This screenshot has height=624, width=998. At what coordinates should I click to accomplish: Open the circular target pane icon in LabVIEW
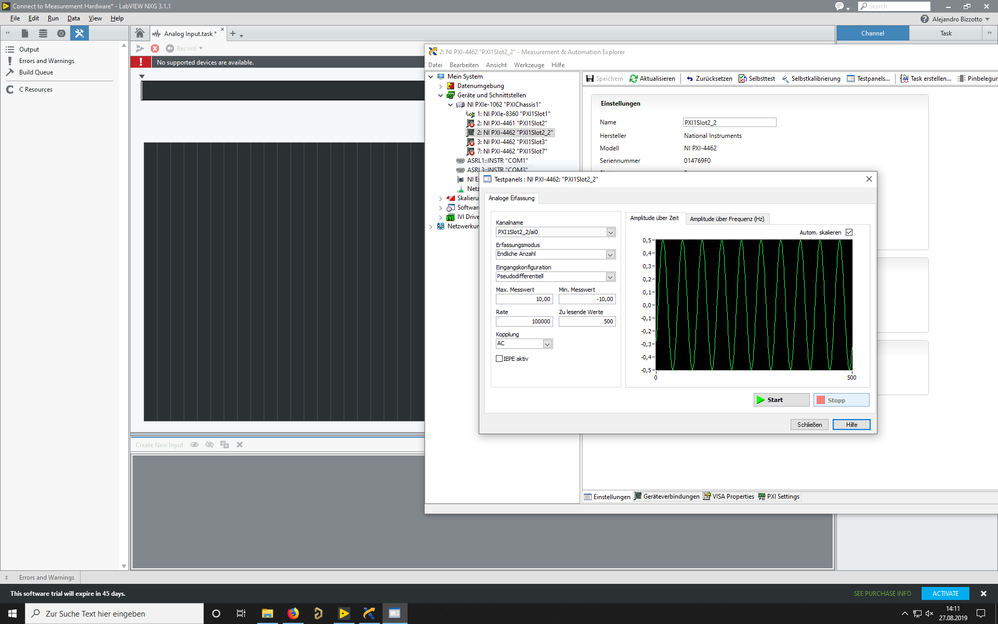point(61,33)
